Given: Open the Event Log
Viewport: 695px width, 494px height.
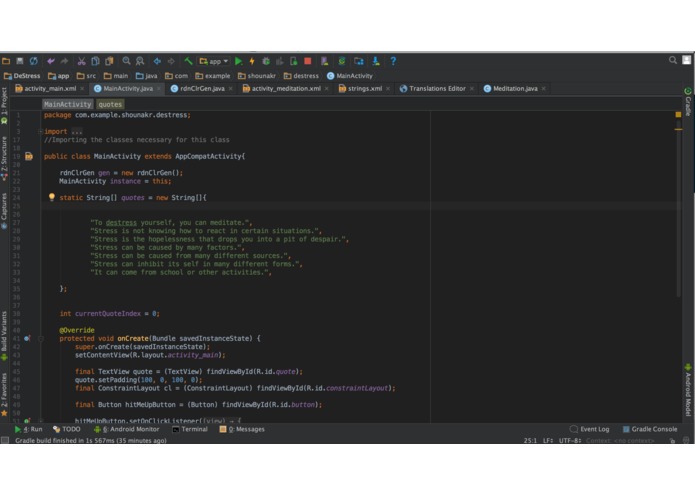Looking at the screenshot, I should coord(590,429).
